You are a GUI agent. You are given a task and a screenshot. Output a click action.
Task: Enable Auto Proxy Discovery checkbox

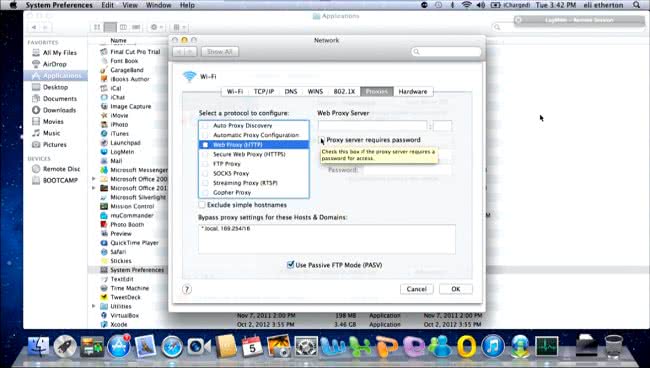point(205,126)
